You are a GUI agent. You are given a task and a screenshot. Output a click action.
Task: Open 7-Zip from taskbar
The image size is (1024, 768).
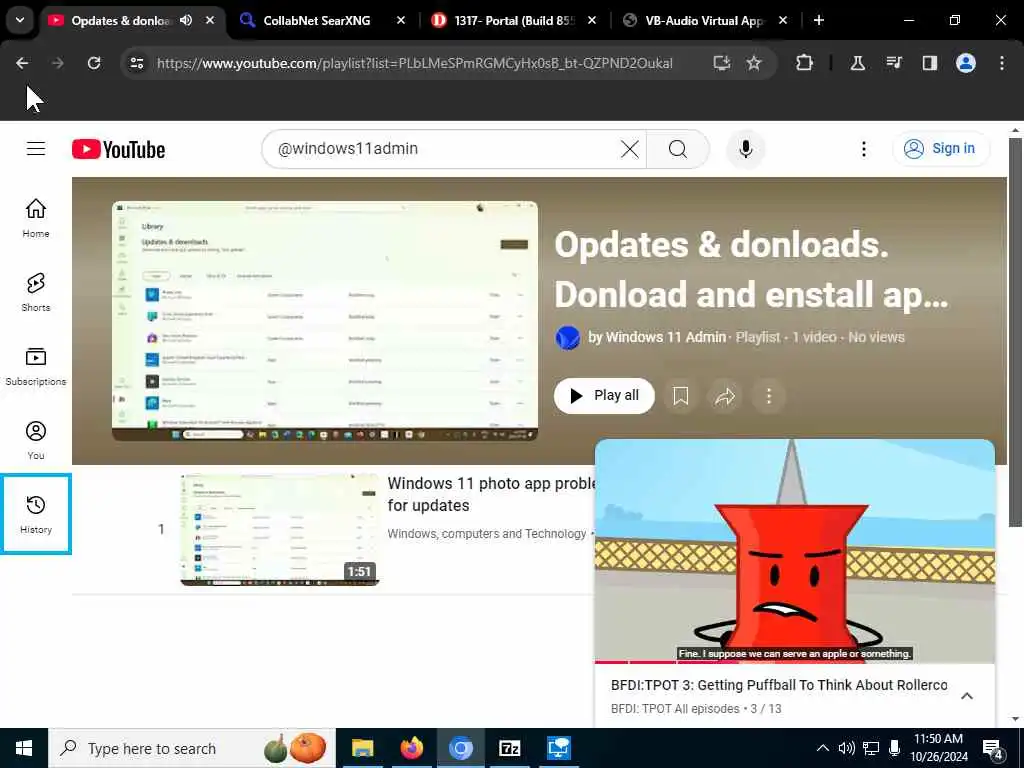coord(509,748)
